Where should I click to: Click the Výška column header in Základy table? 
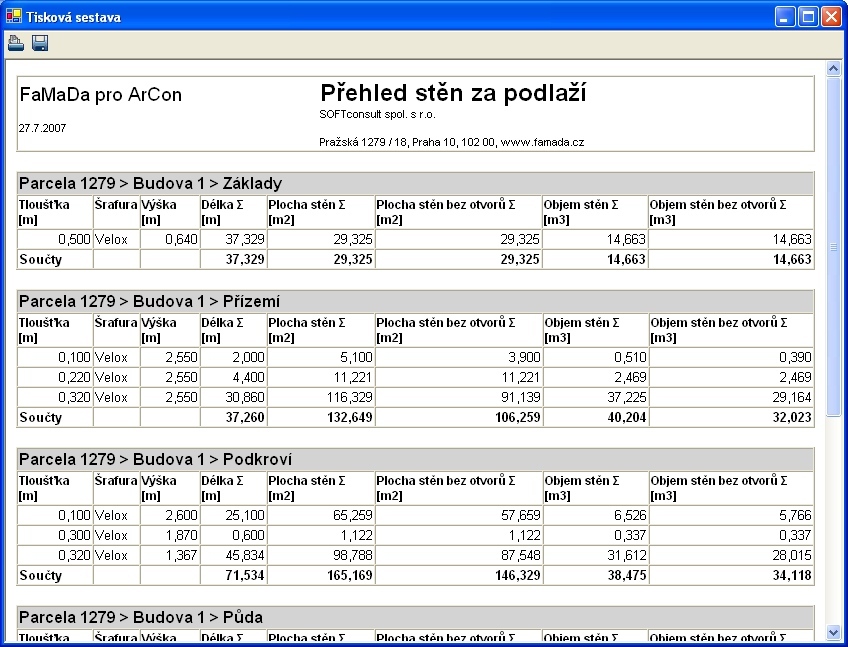point(170,212)
